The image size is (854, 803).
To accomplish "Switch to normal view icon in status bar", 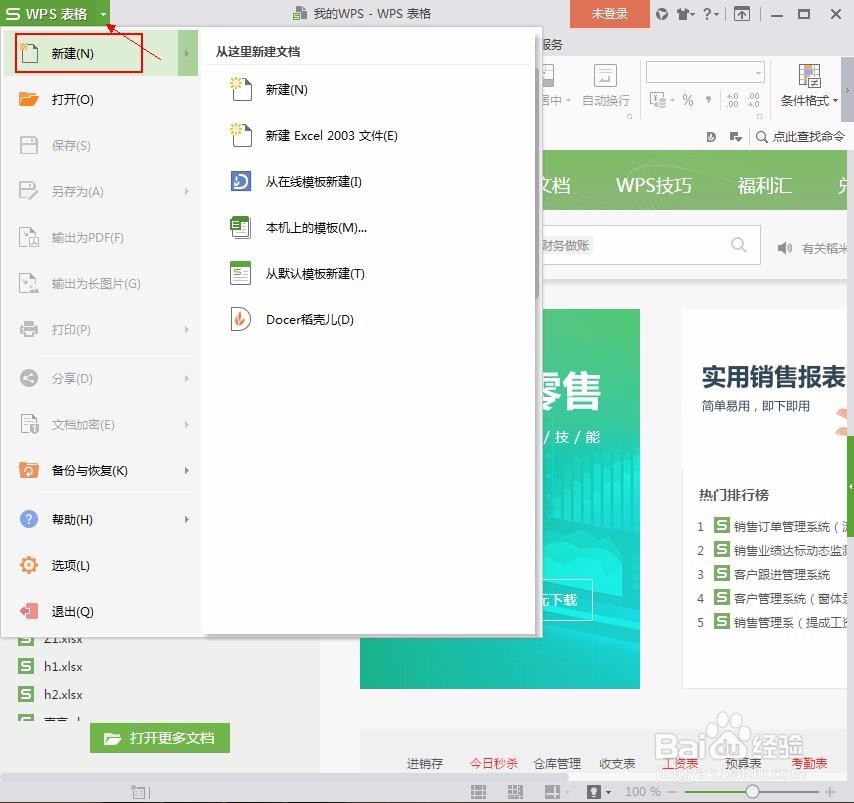I will [x=478, y=791].
